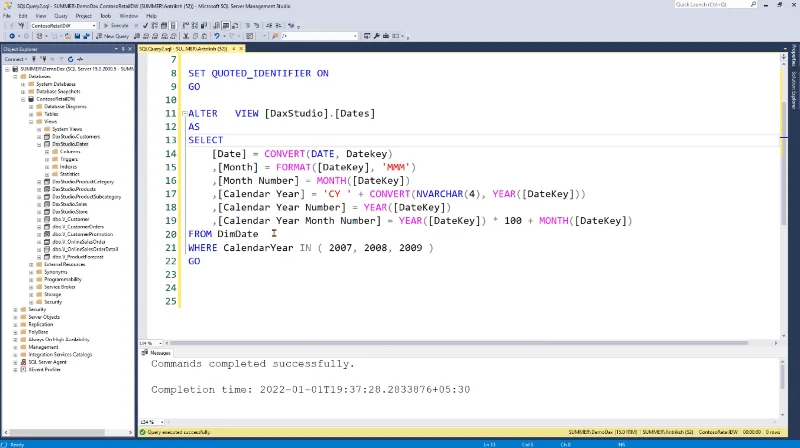Open the File menu
Image resolution: width=800 pixels, height=448 pixels.
pos(7,16)
